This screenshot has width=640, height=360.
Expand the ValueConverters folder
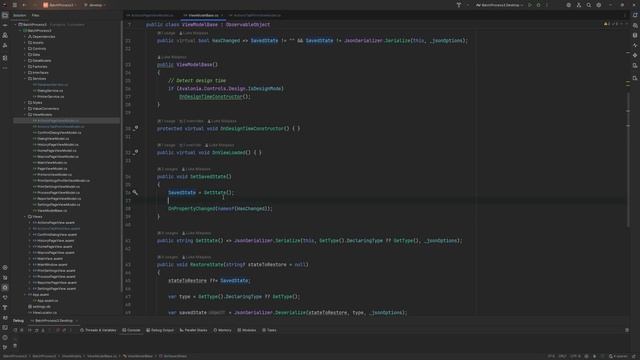pyautogui.click(x=25, y=109)
